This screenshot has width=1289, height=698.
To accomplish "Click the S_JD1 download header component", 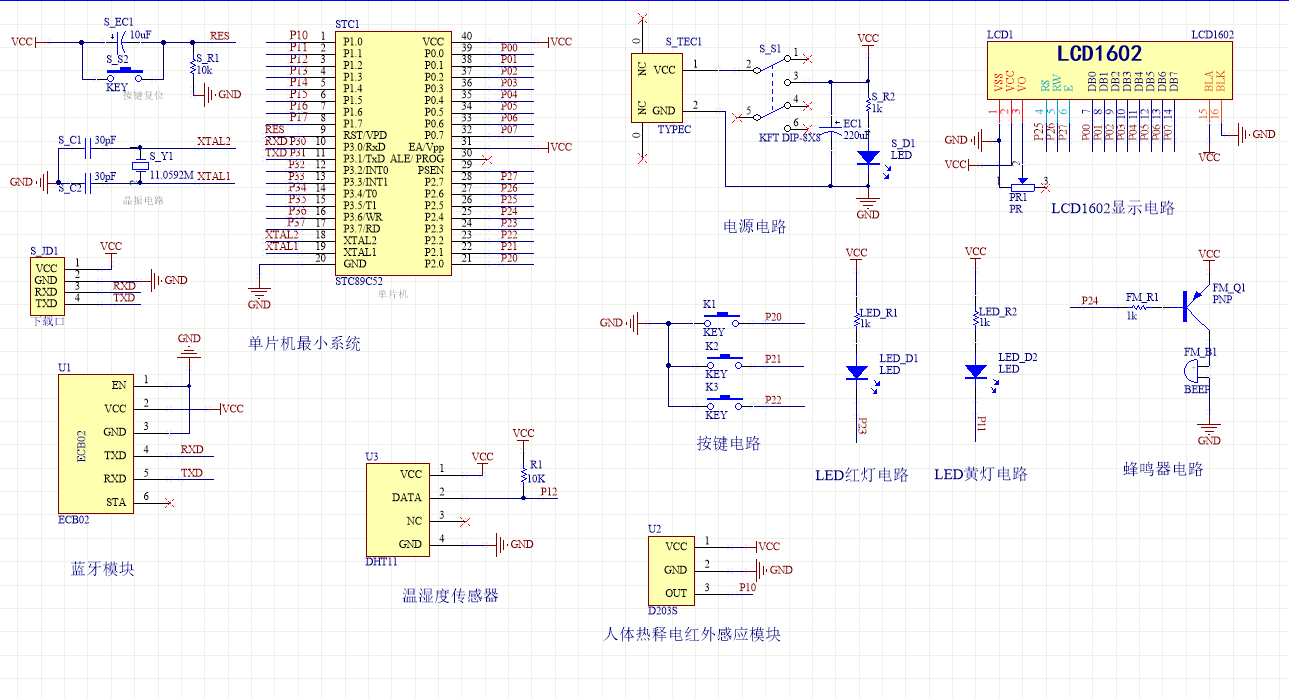I will pyautogui.click(x=46, y=285).
